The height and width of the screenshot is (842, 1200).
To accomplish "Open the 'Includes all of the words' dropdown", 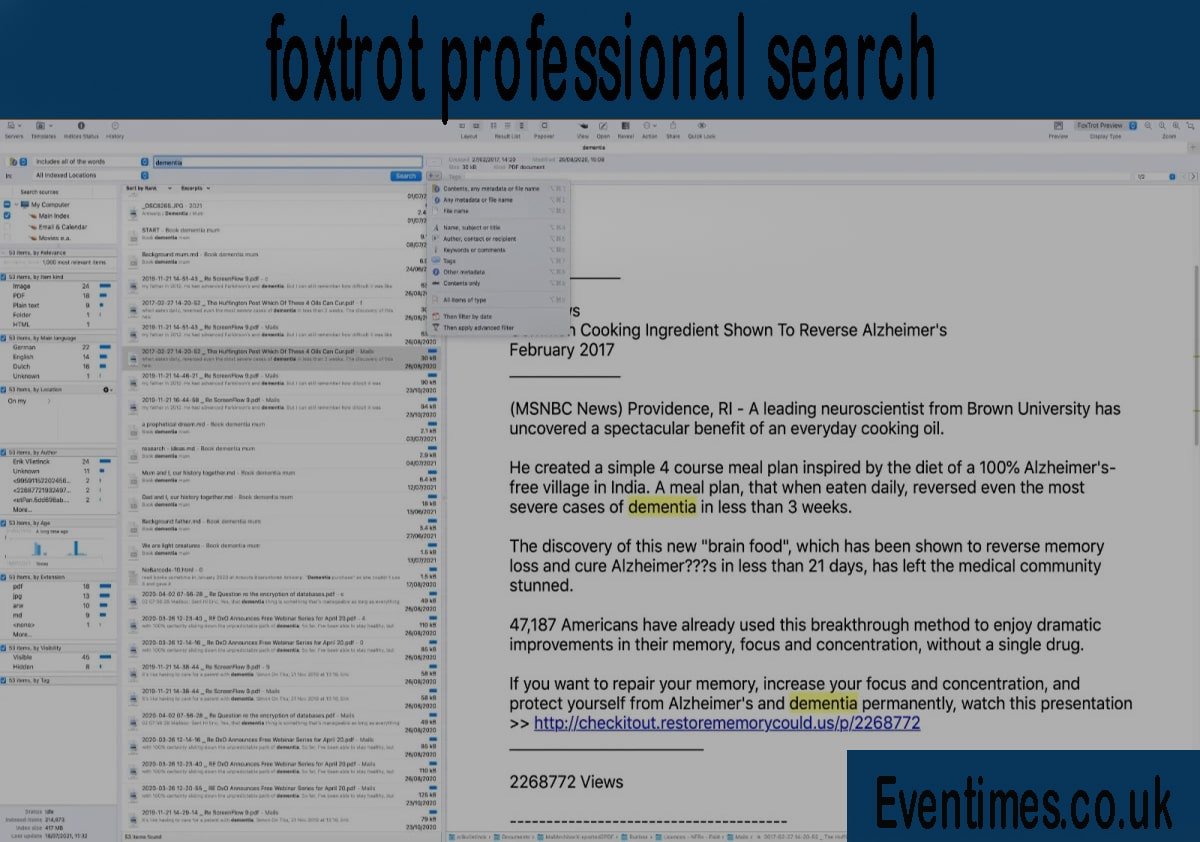I will [x=145, y=161].
